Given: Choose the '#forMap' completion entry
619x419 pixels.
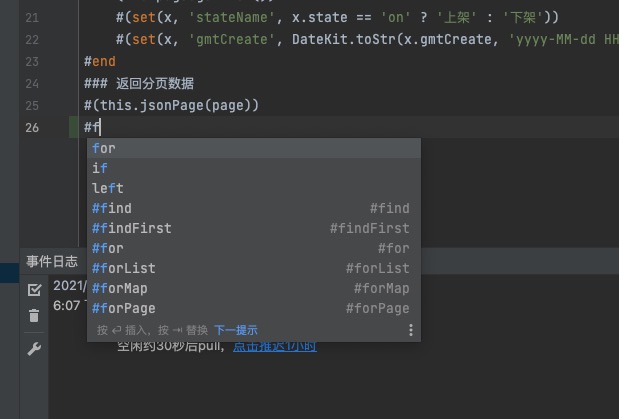Looking at the screenshot, I should click(120, 288).
